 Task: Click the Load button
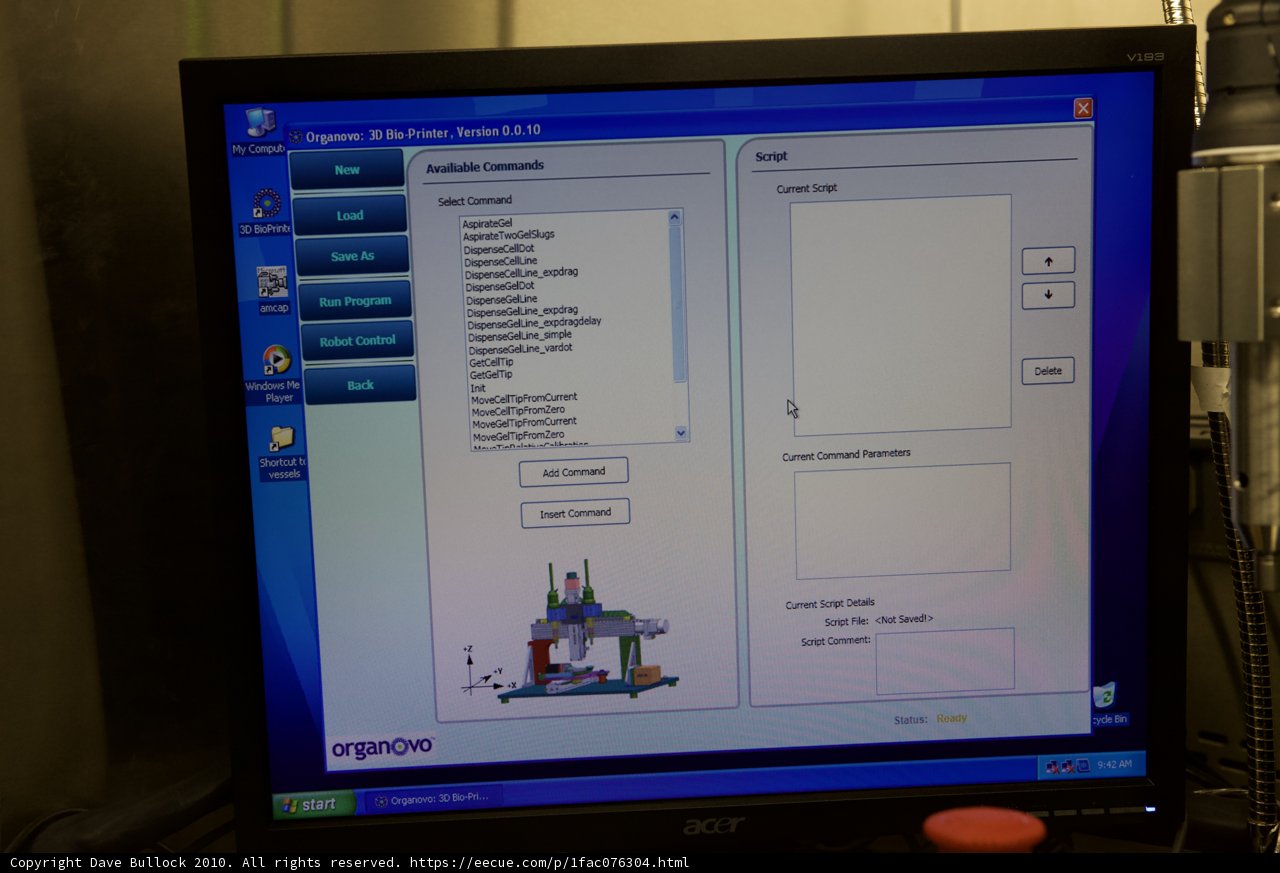[x=350, y=215]
